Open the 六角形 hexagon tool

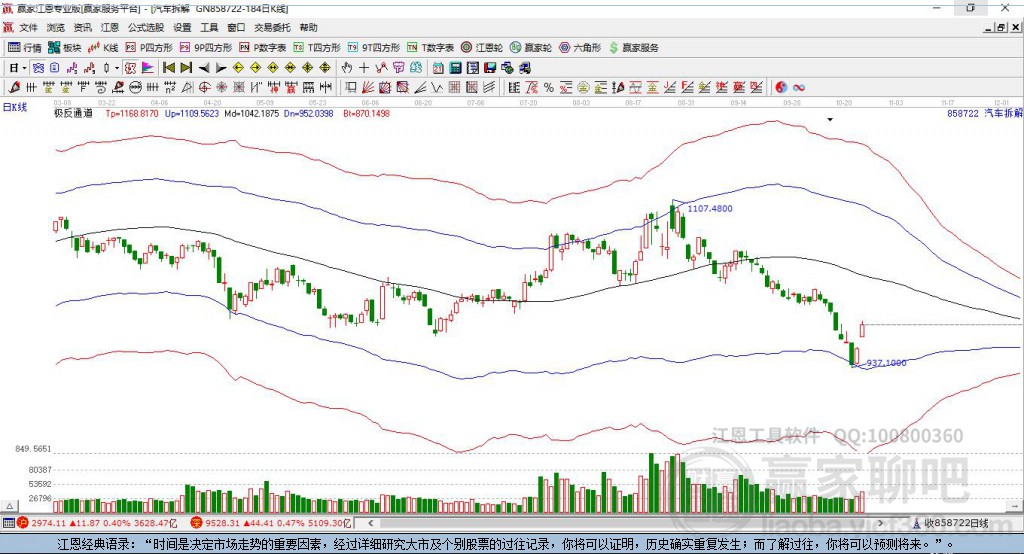pyautogui.click(x=580, y=48)
